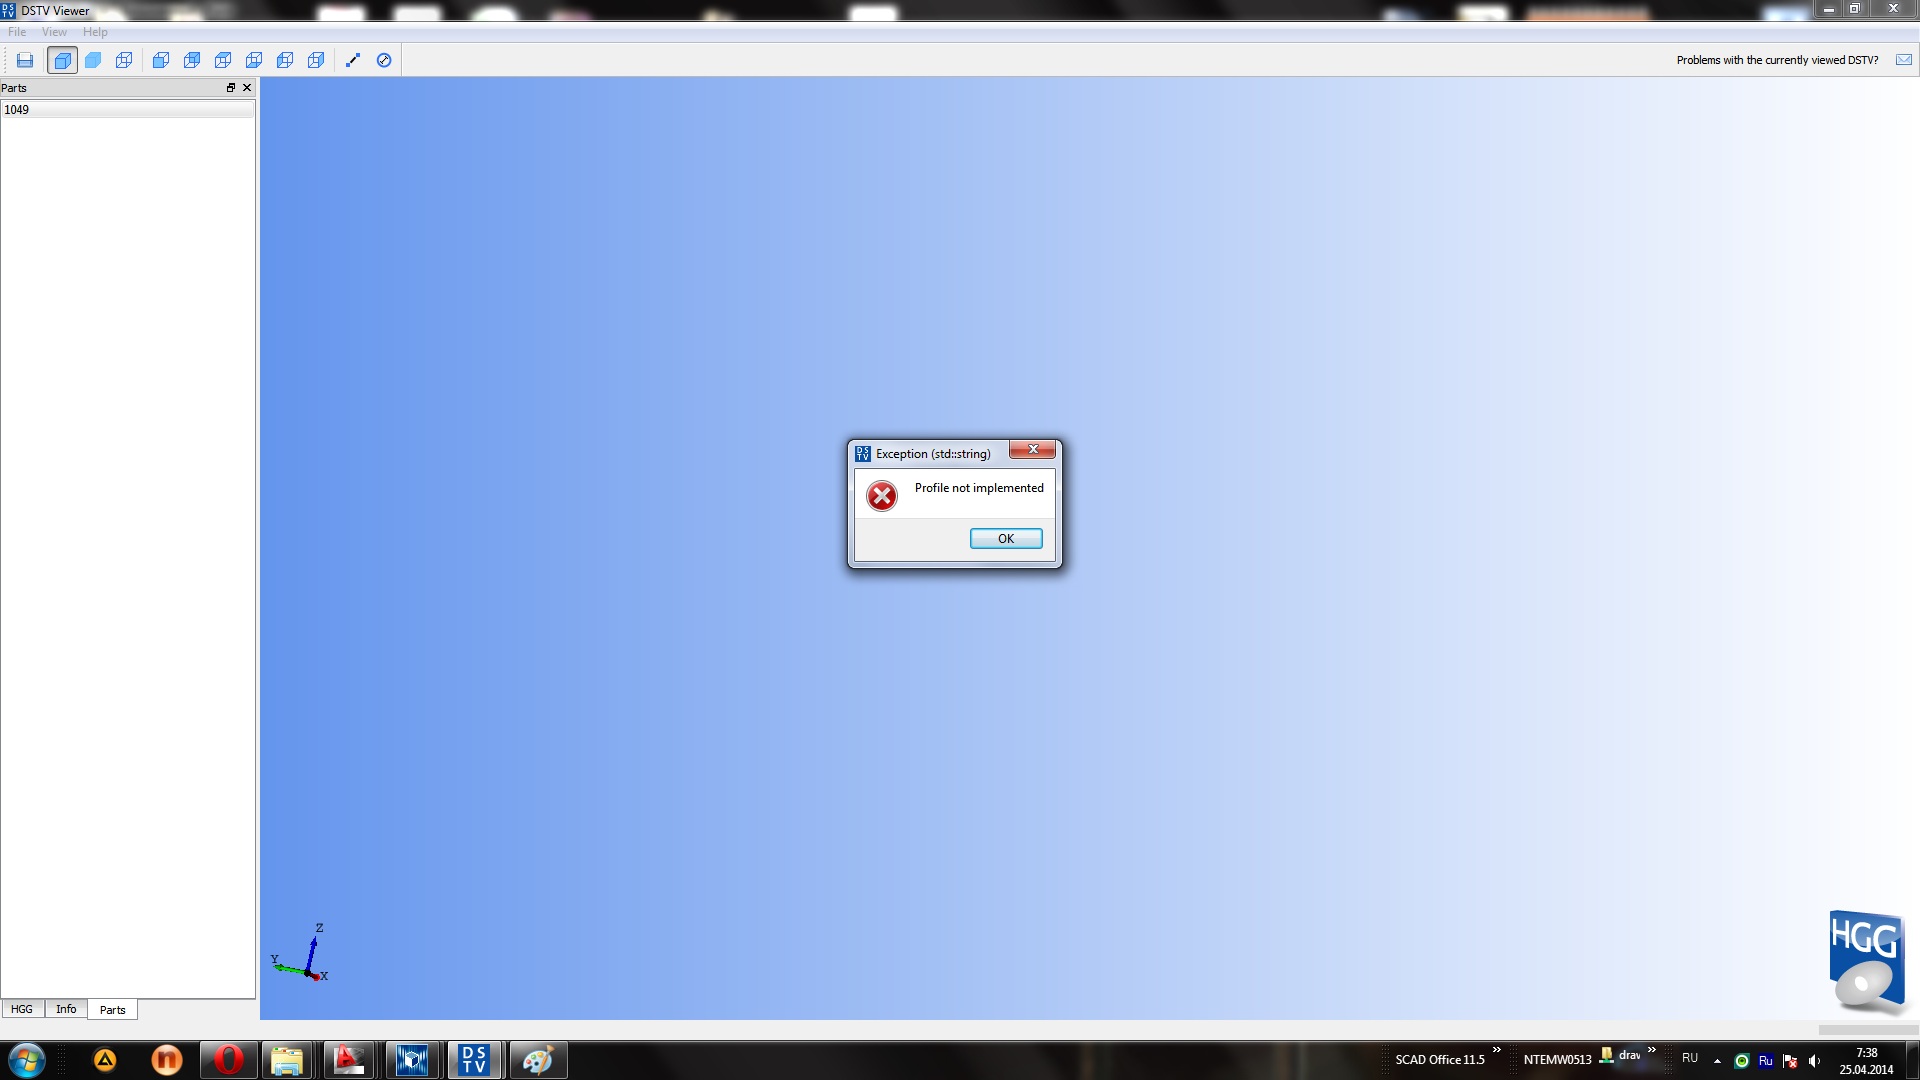Switch to wireframe cube display mode
This screenshot has width=1920, height=1080.
pyautogui.click(x=124, y=60)
